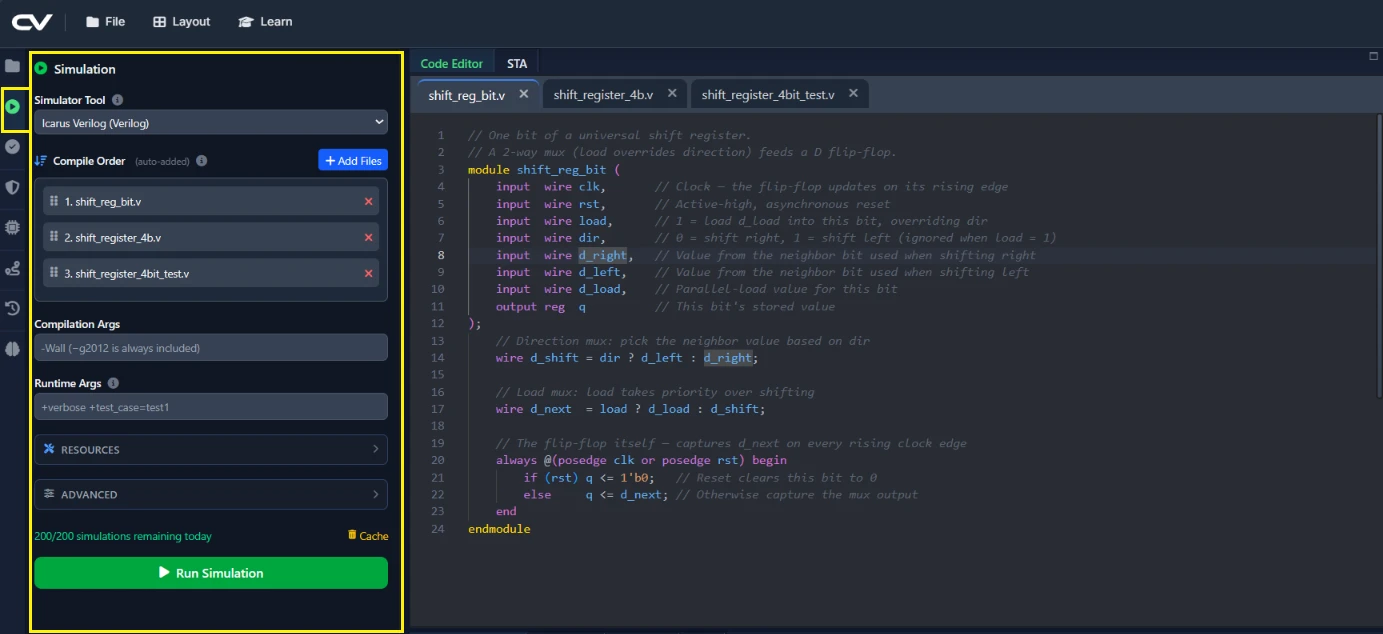This screenshot has width=1383, height=634.
Task: Open the File menu
Action: 105,21
